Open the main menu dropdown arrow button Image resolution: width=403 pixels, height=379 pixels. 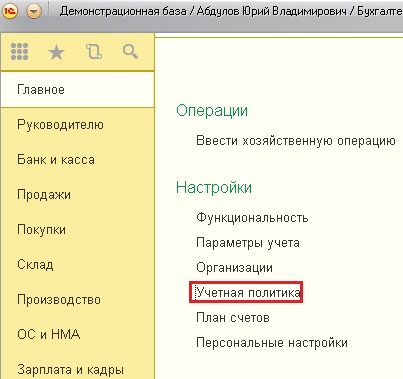pyautogui.click(x=34, y=12)
